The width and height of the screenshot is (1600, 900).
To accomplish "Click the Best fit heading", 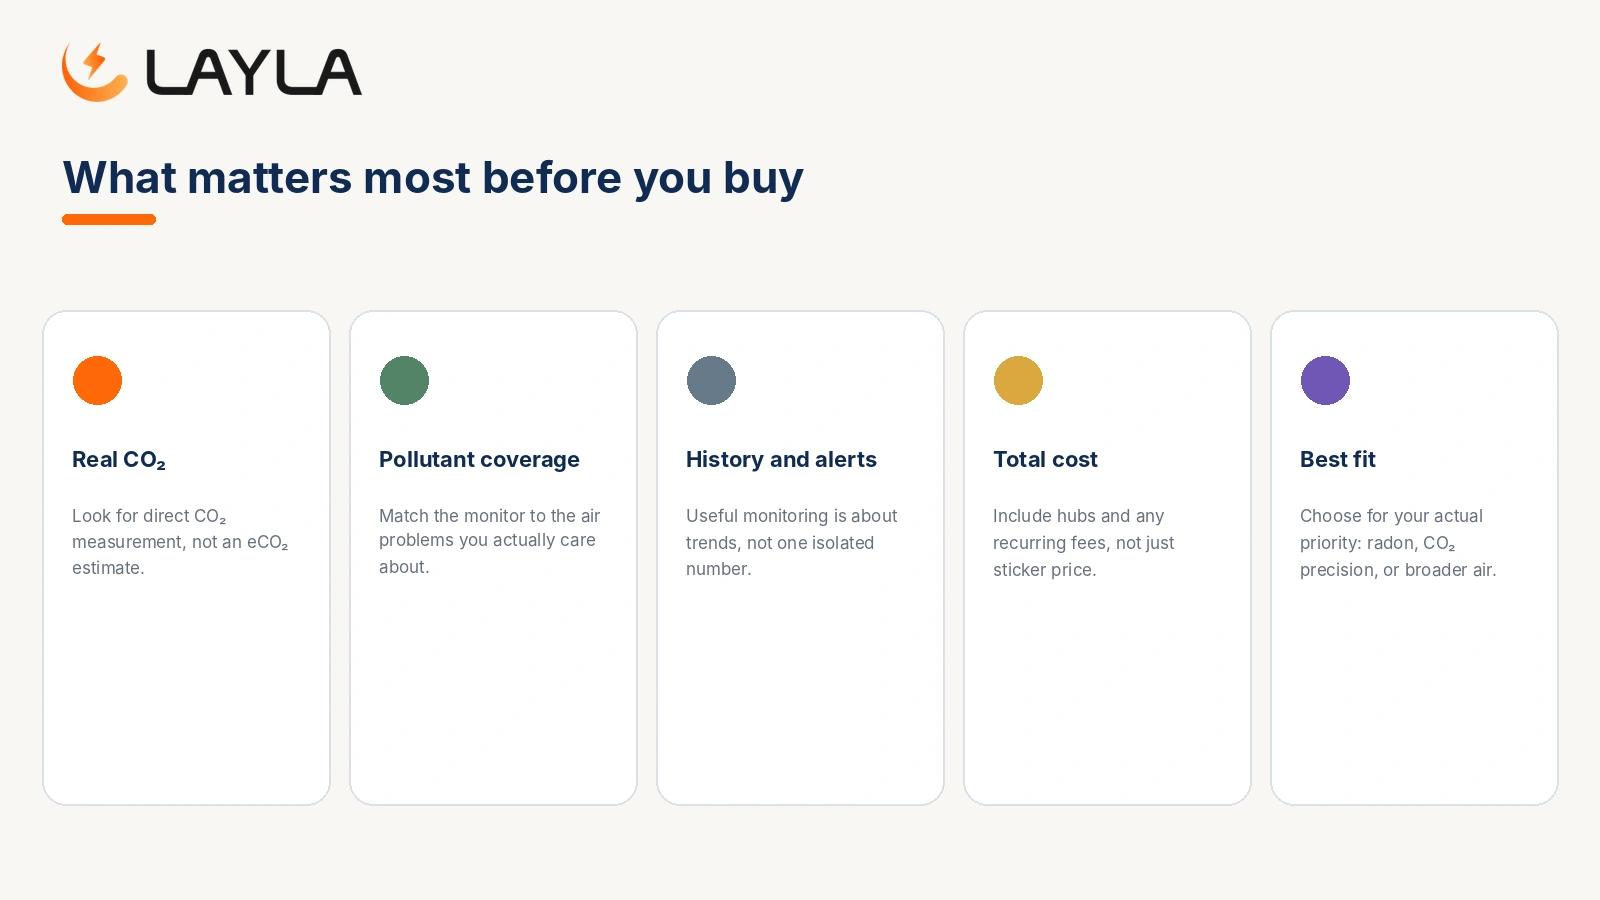I will coord(1338,460).
